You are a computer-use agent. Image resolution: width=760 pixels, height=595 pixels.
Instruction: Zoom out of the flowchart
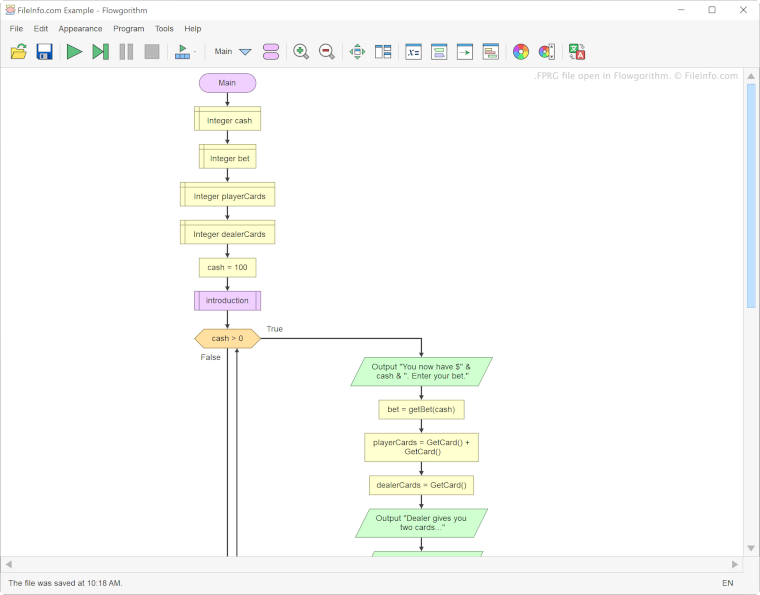(327, 51)
